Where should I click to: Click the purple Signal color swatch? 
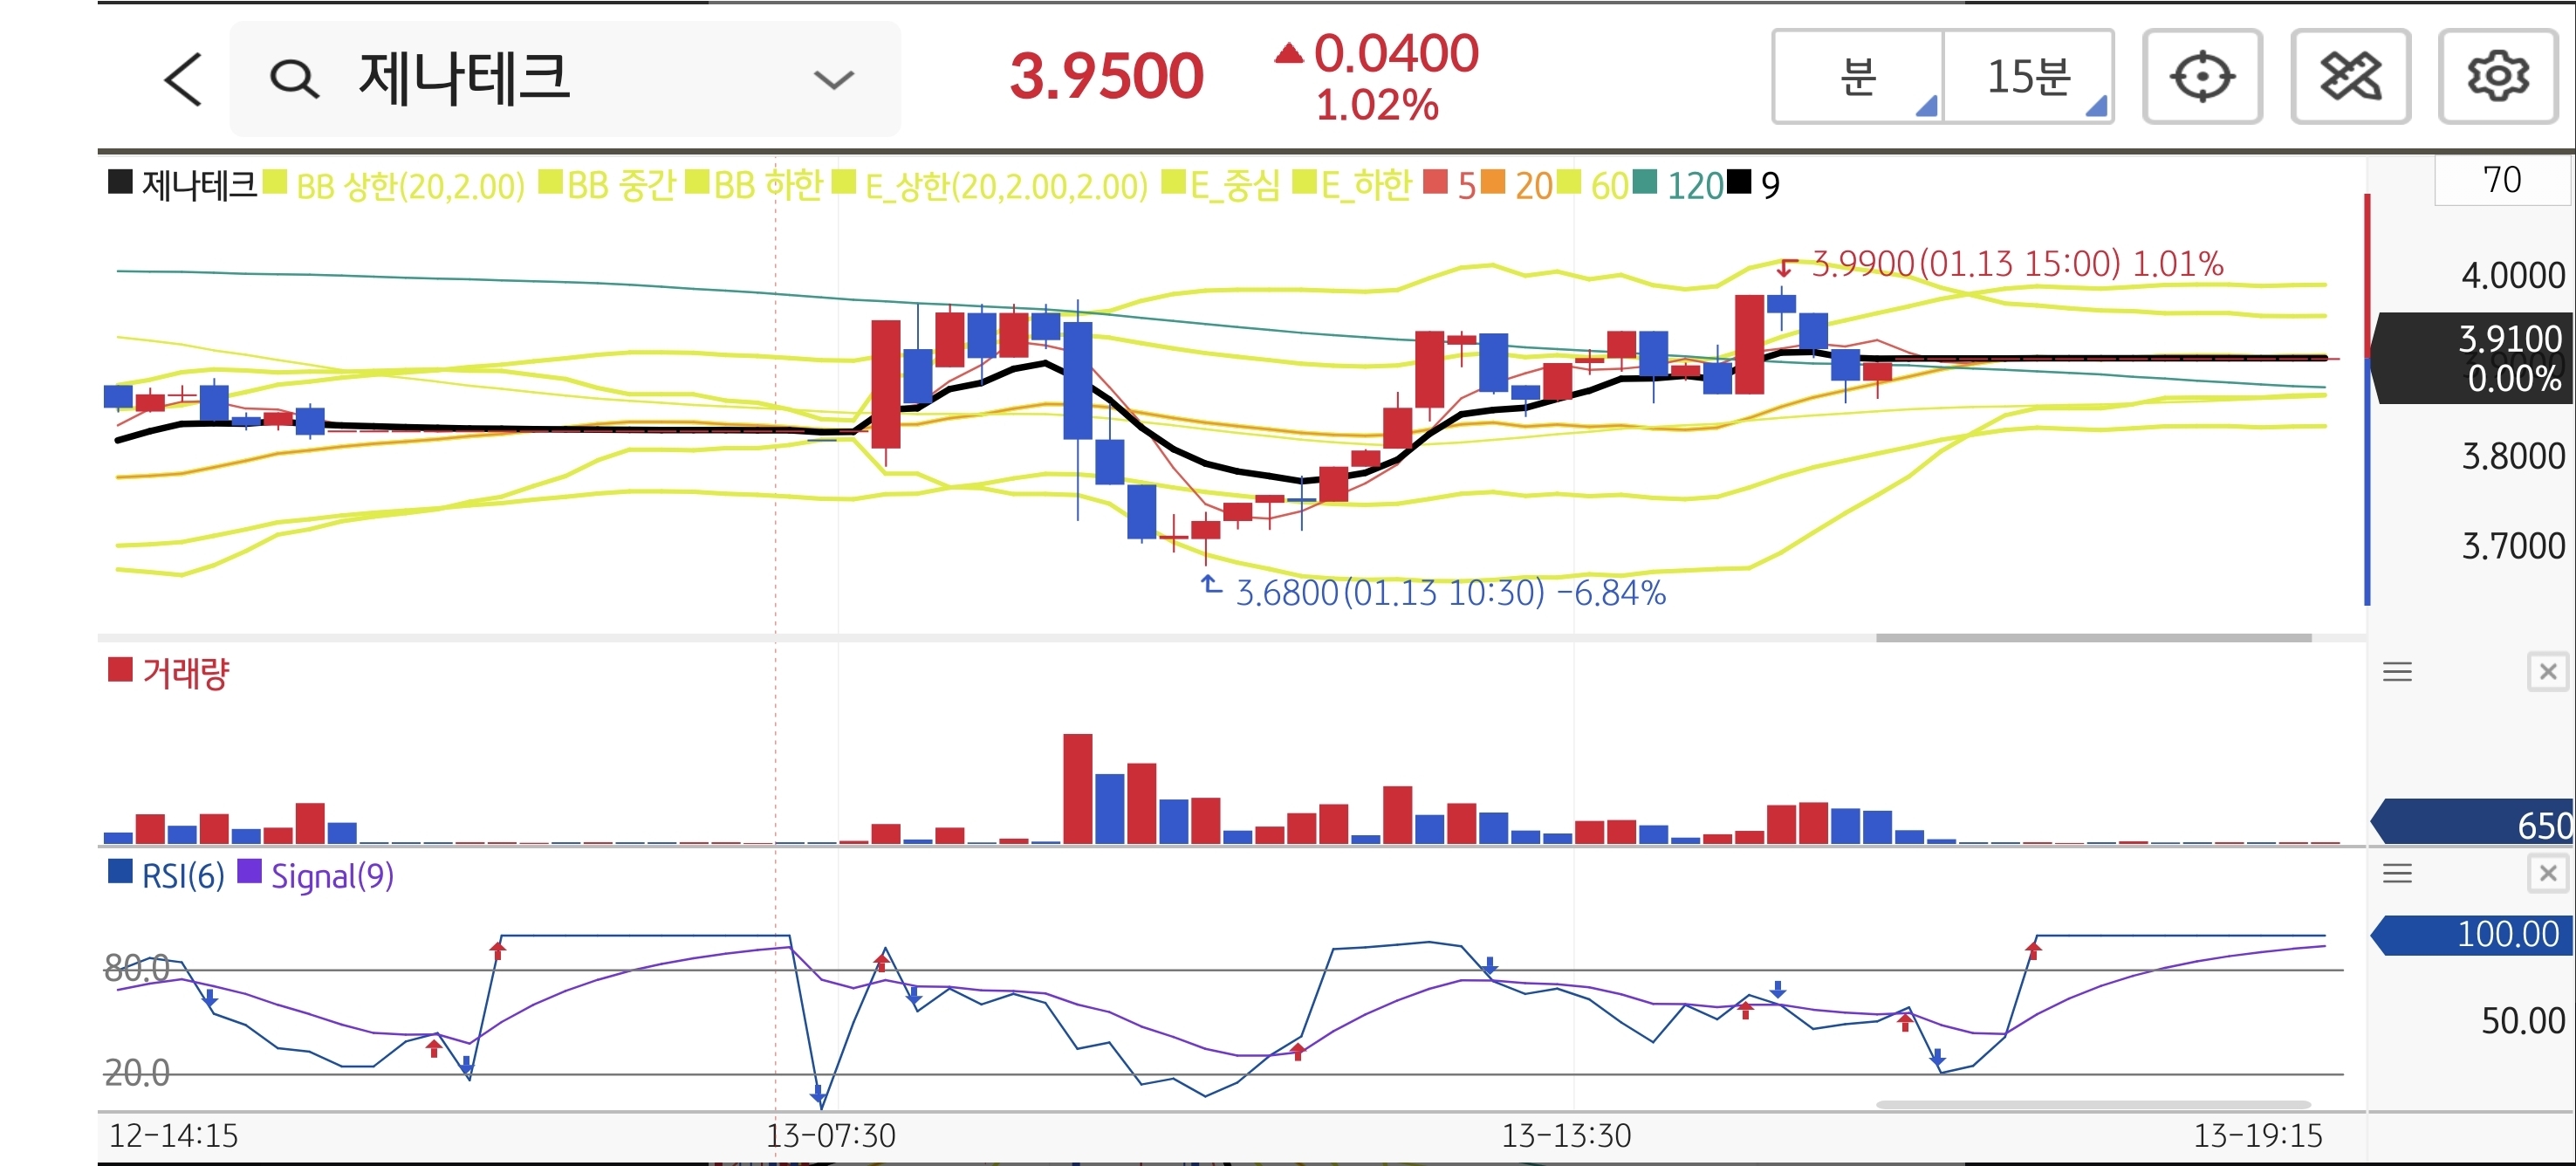coord(249,873)
